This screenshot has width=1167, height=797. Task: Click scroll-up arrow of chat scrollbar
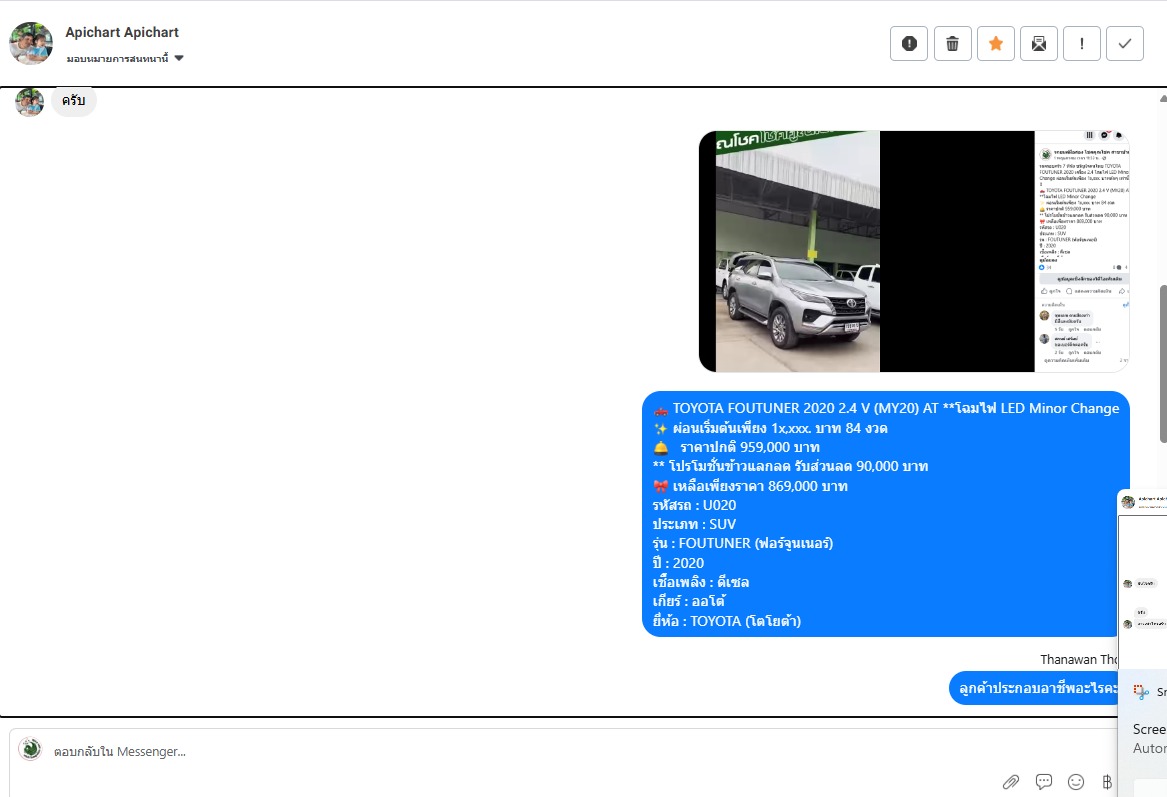point(1163,98)
